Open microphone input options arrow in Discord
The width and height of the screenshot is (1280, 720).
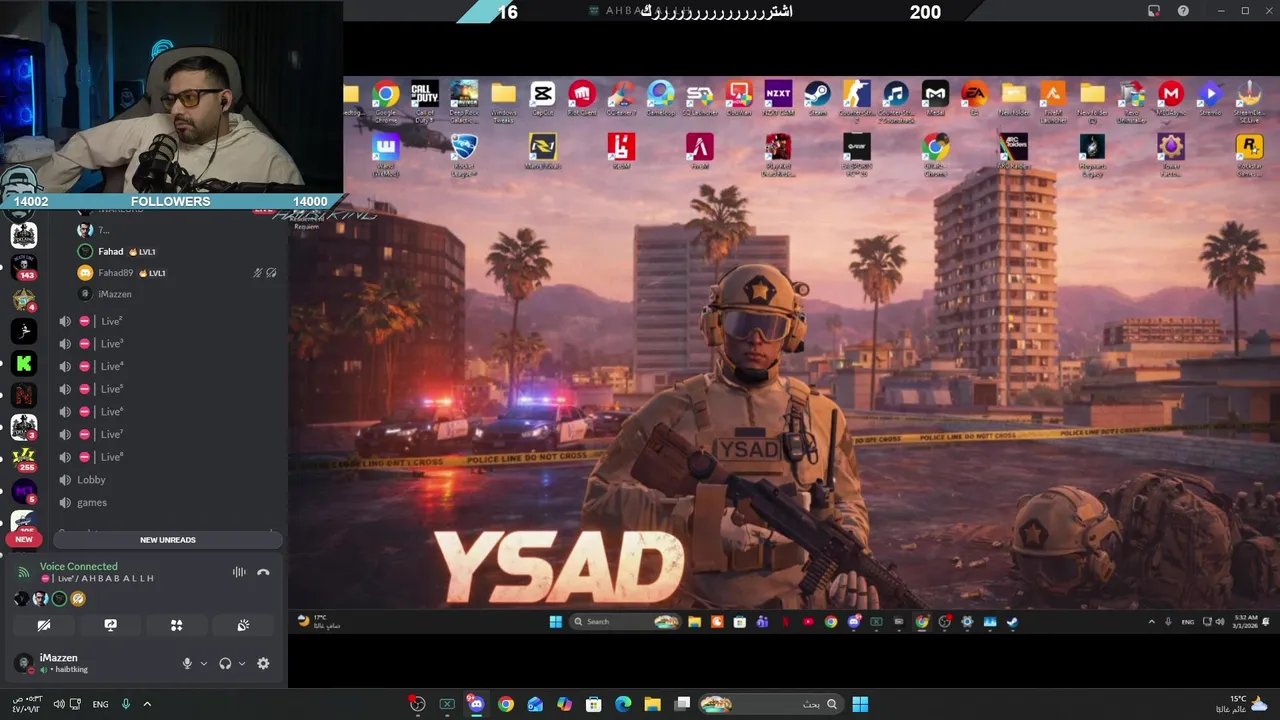[204, 663]
